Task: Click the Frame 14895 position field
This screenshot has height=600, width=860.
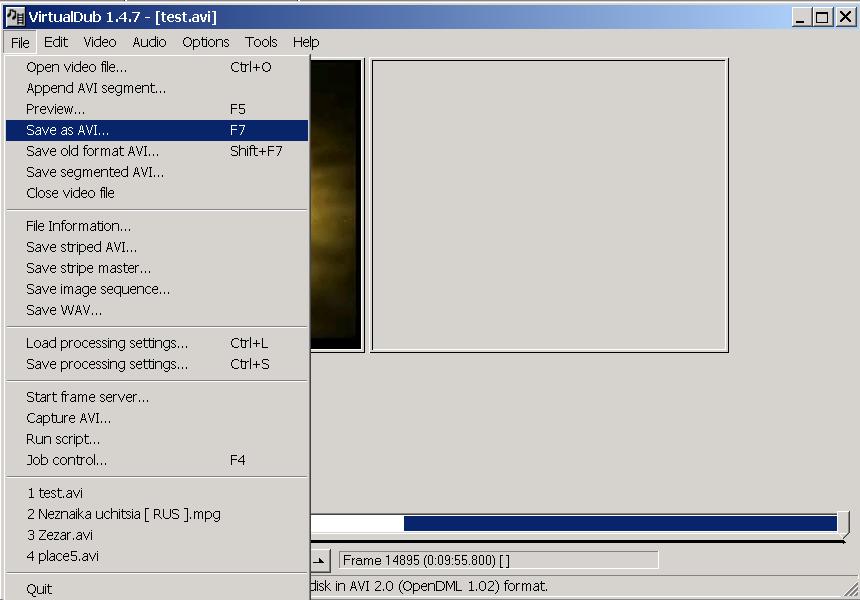Action: 498,560
